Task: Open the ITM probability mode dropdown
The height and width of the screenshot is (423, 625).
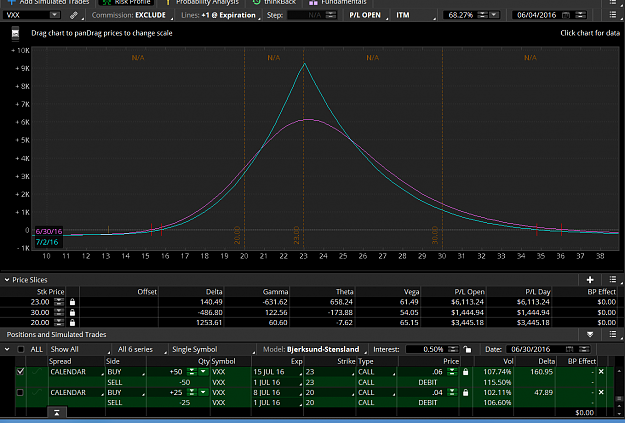Action: pos(415,15)
